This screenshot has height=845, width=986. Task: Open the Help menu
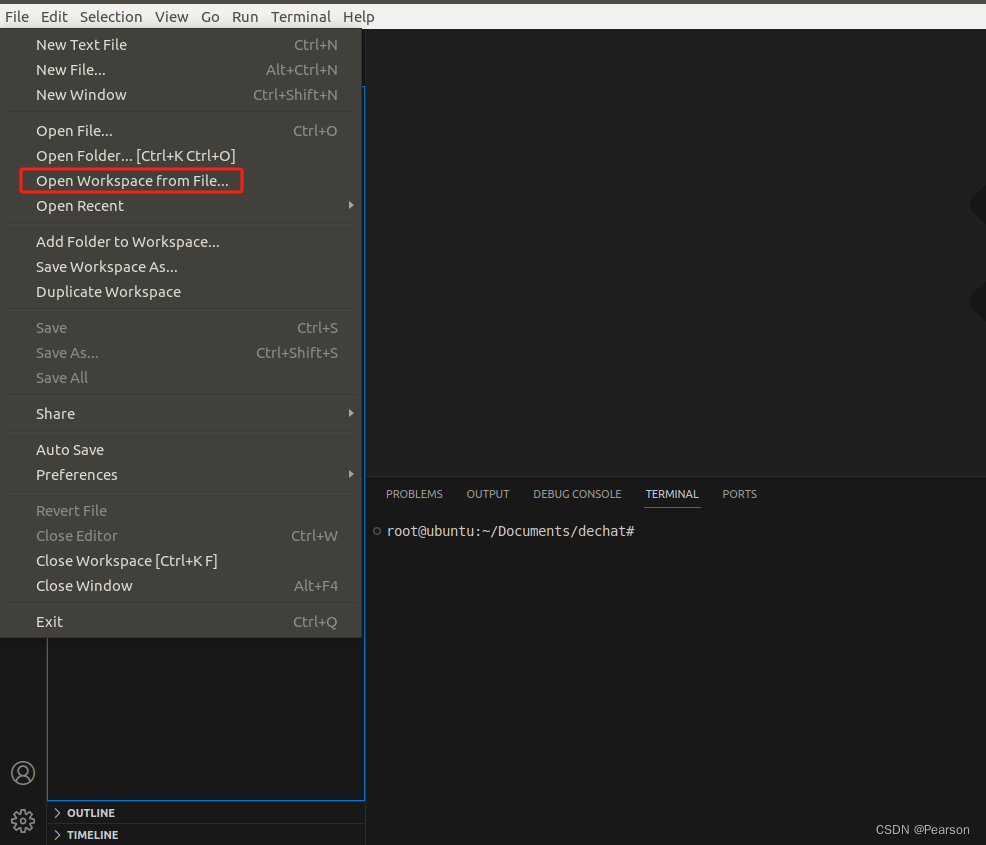pos(358,16)
